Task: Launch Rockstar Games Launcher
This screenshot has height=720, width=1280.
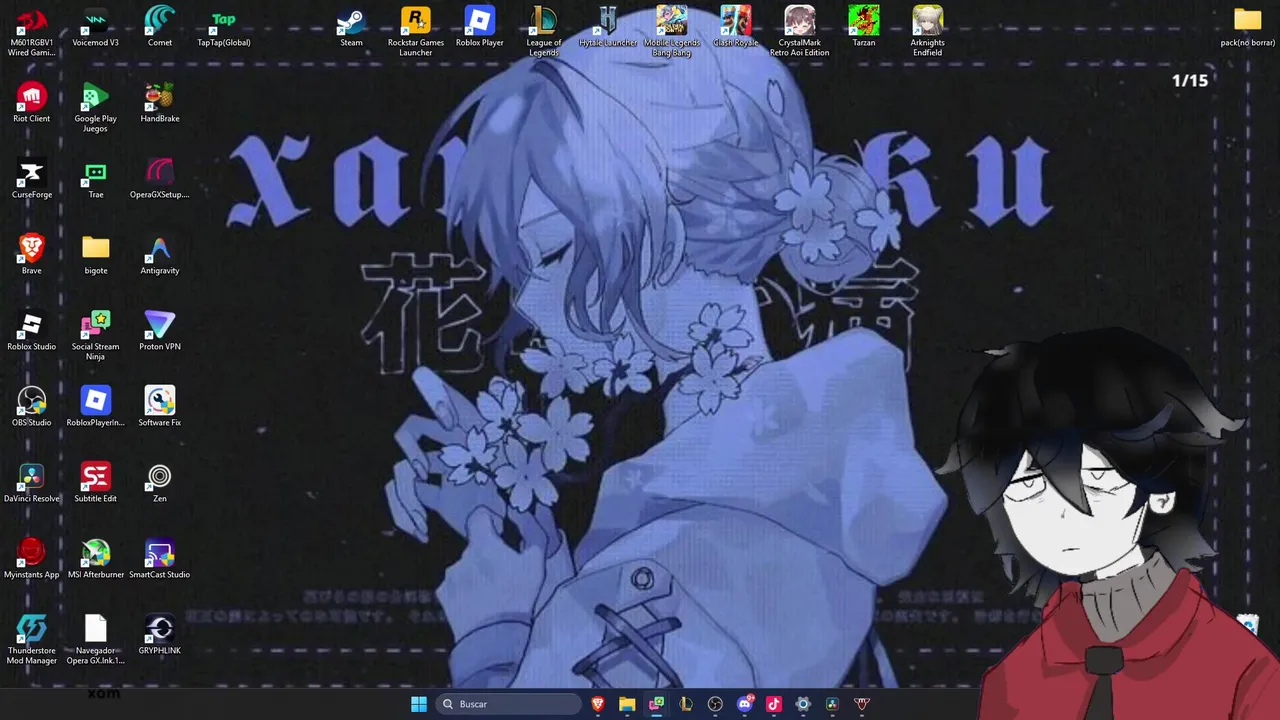Action: (416, 30)
